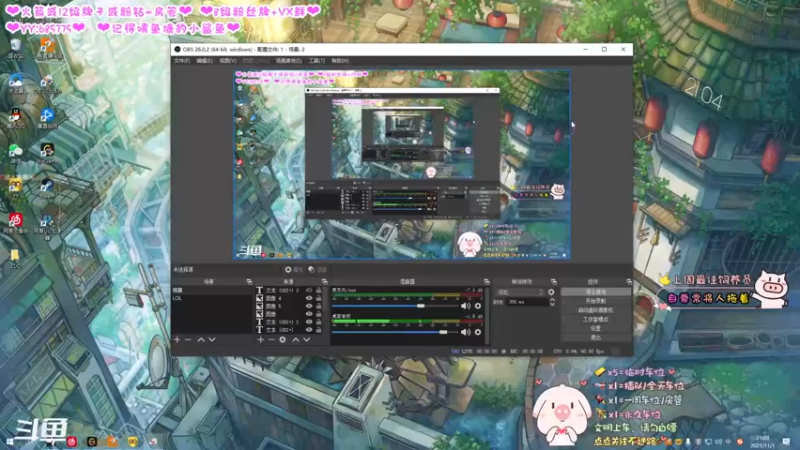The image size is (800, 450).
Task: Move scene down with the down arrow under the 场景 list
Action: [212, 339]
